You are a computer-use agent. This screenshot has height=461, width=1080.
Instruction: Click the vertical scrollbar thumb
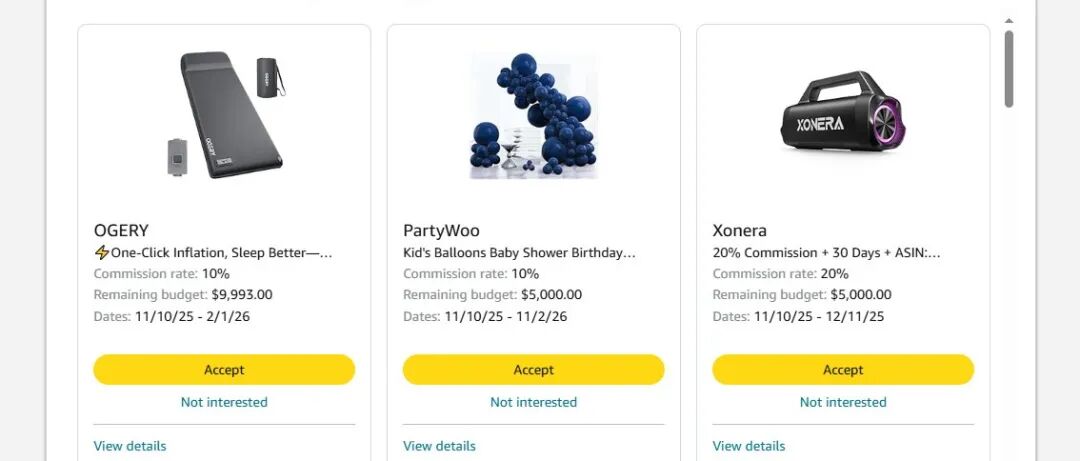[x=1009, y=68]
